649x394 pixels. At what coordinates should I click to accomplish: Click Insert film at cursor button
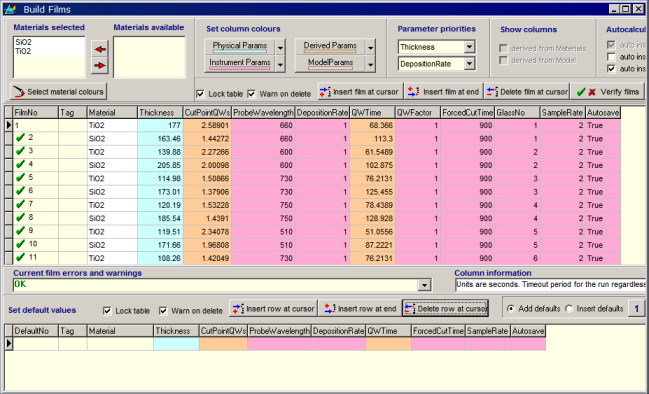360,91
